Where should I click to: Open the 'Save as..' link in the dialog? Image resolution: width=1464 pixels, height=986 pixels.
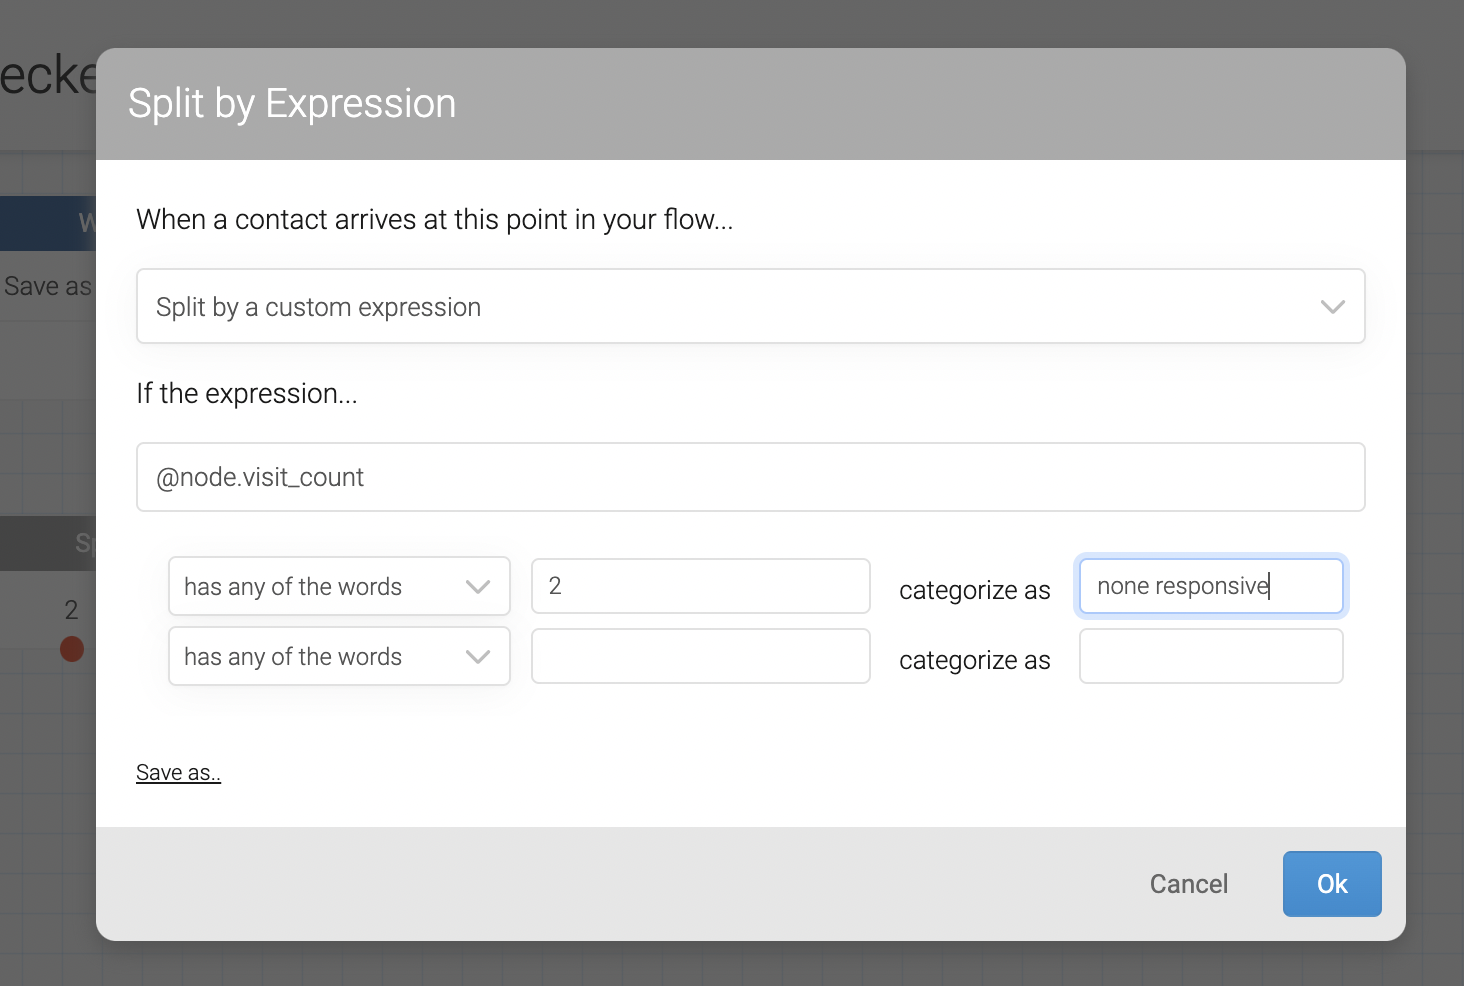click(178, 771)
